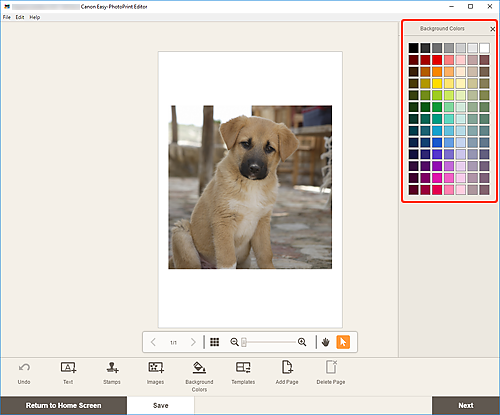Open the Templates tool

pos(243,373)
